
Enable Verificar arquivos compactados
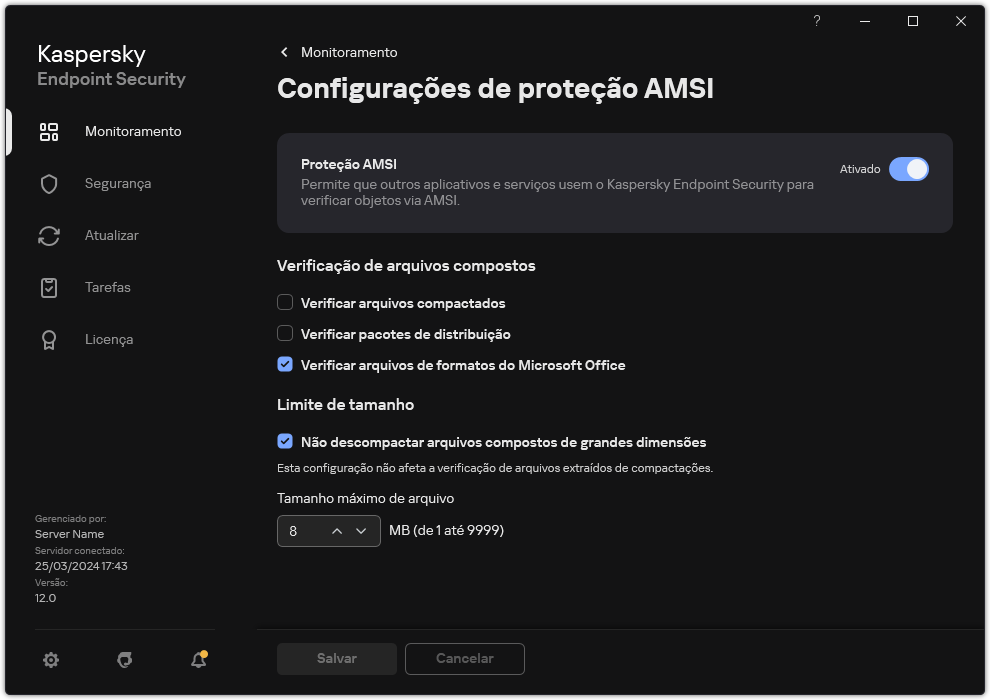[x=285, y=302]
